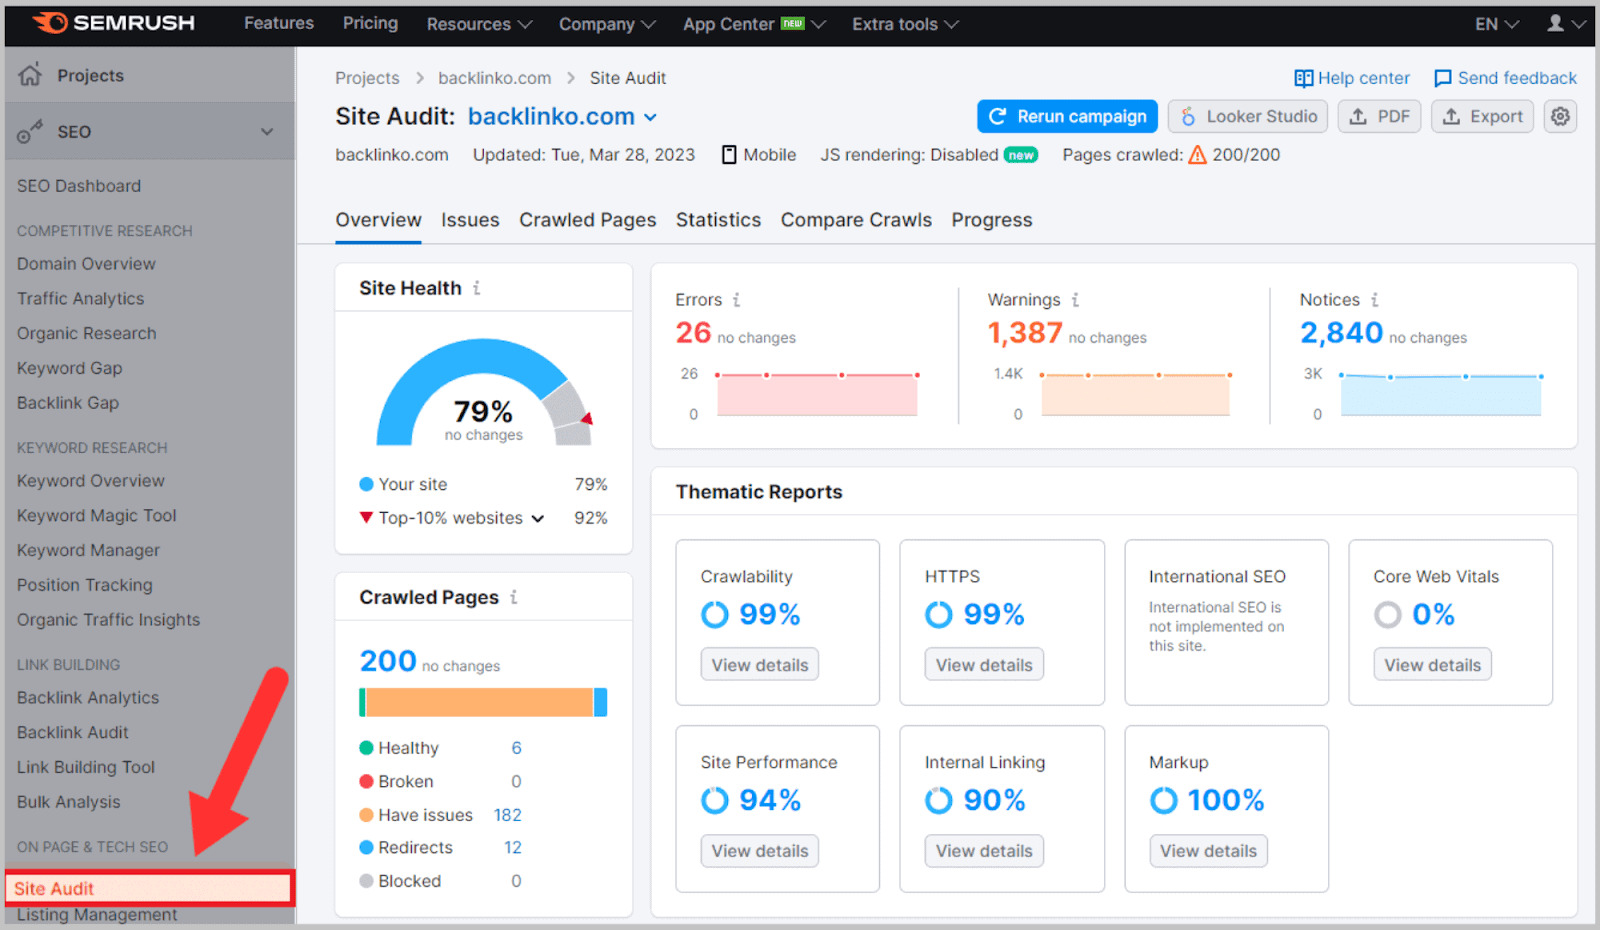This screenshot has width=1600, height=930.
Task: Click the Looker Studio button
Action: [x=1248, y=116]
